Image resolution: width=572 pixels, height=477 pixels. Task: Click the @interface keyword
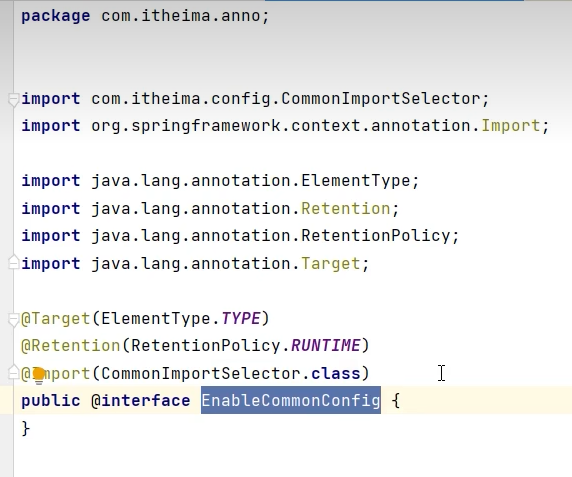pyautogui.click(x=140, y=401)
